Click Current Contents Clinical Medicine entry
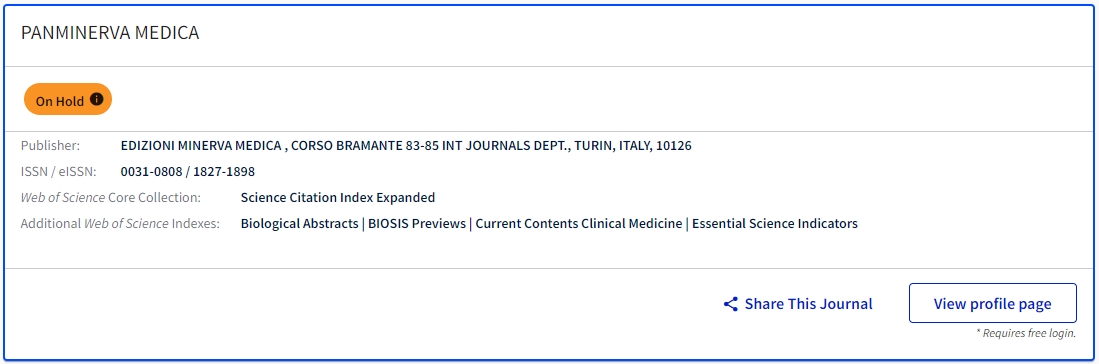 click(579, 224)
